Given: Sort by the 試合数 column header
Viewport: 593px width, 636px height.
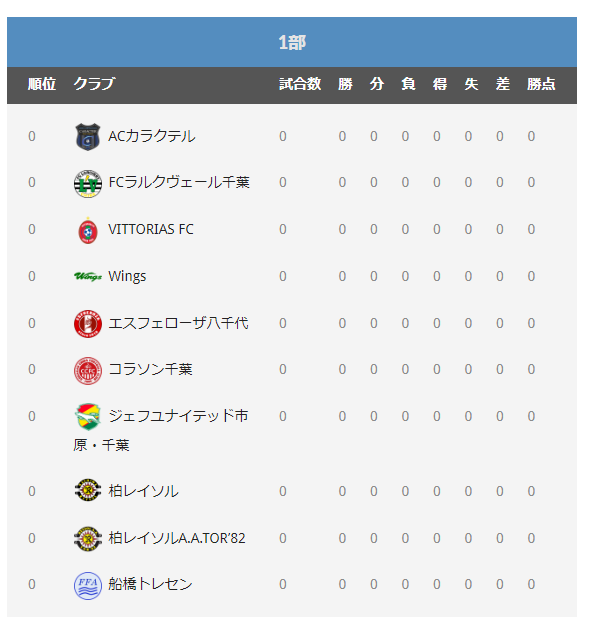Looking at the screenshot, I should tap(300, 84).
